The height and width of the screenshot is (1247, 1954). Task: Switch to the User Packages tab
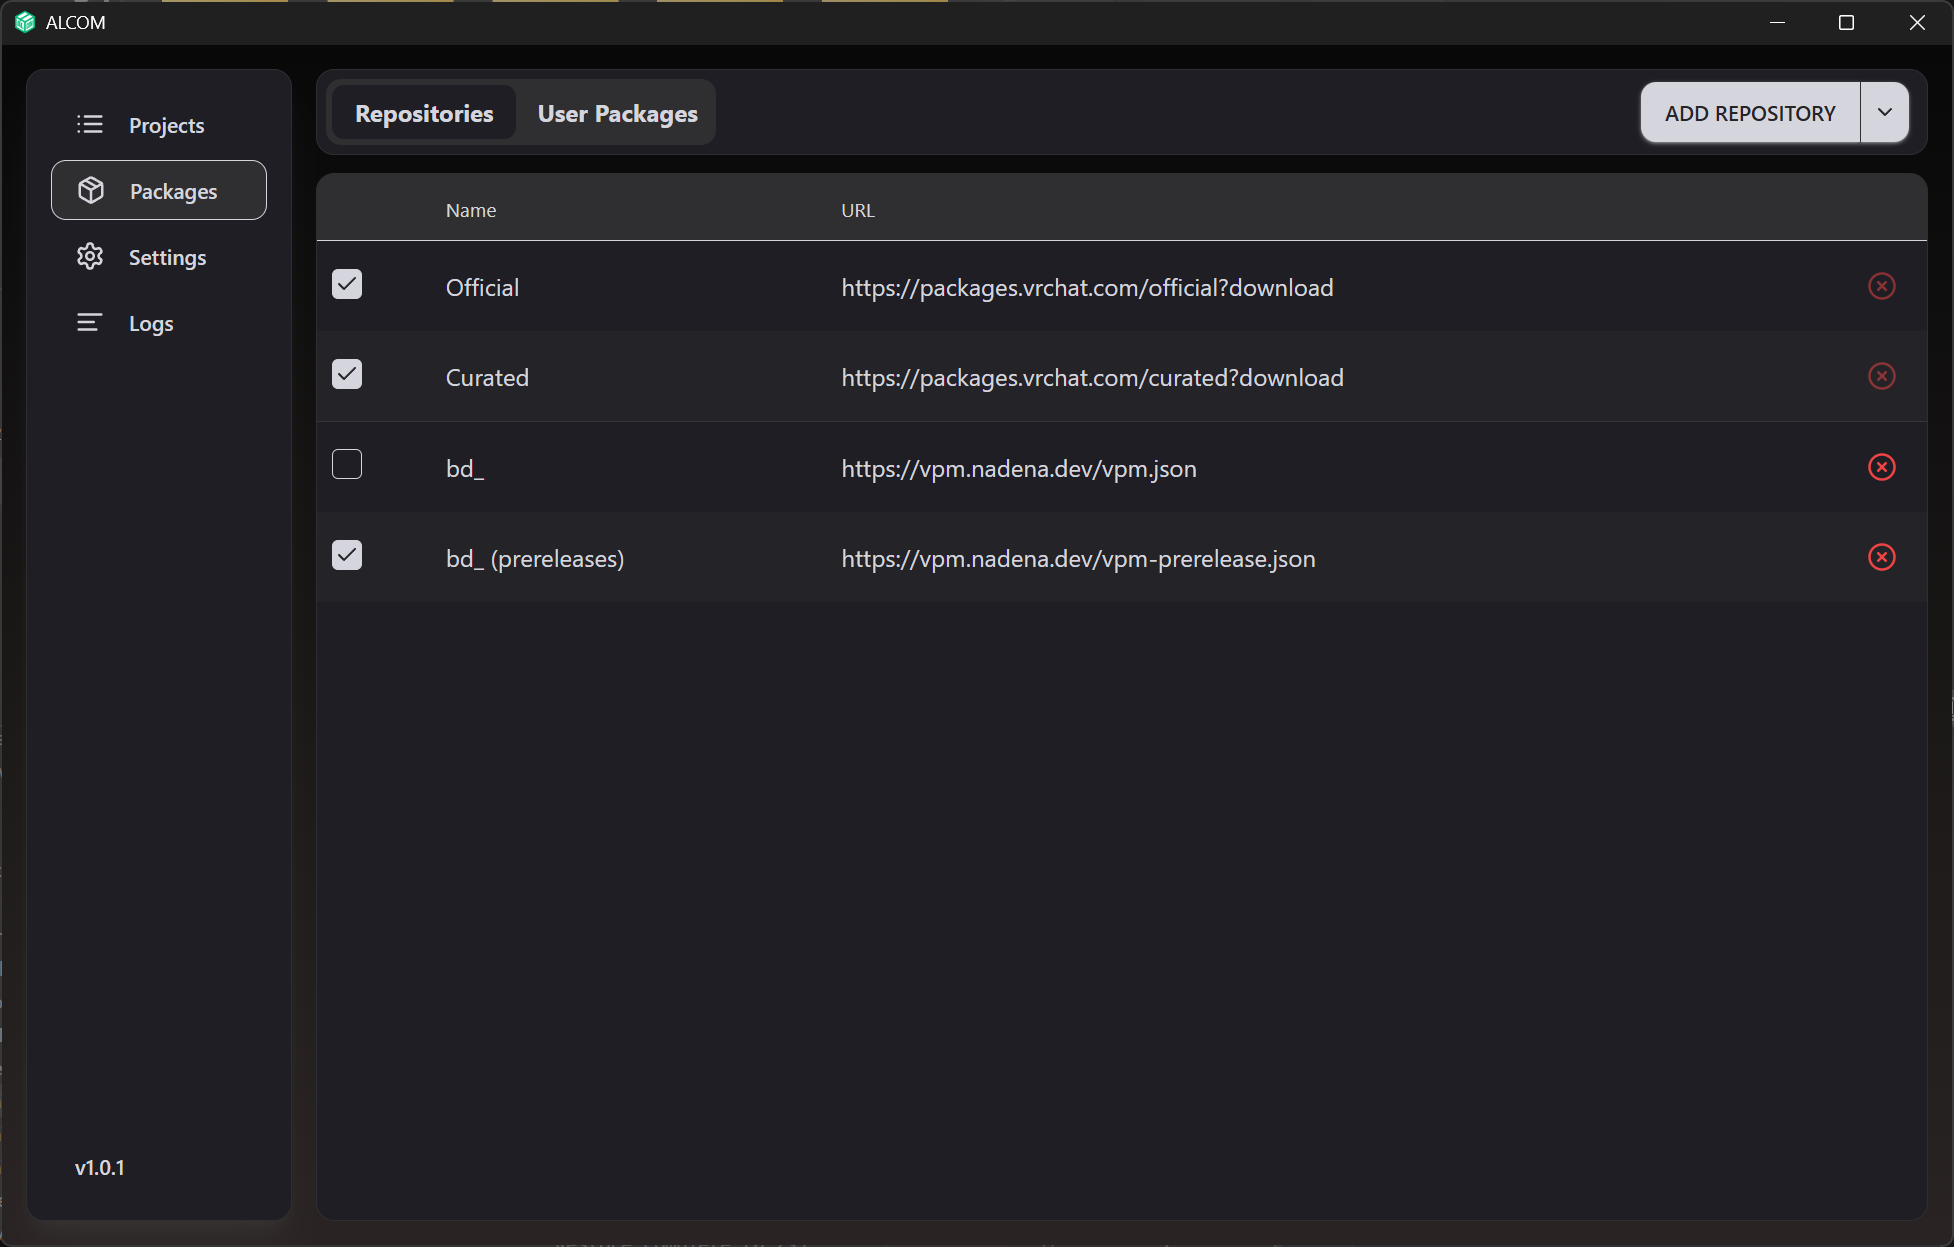[x=617, y=113]
